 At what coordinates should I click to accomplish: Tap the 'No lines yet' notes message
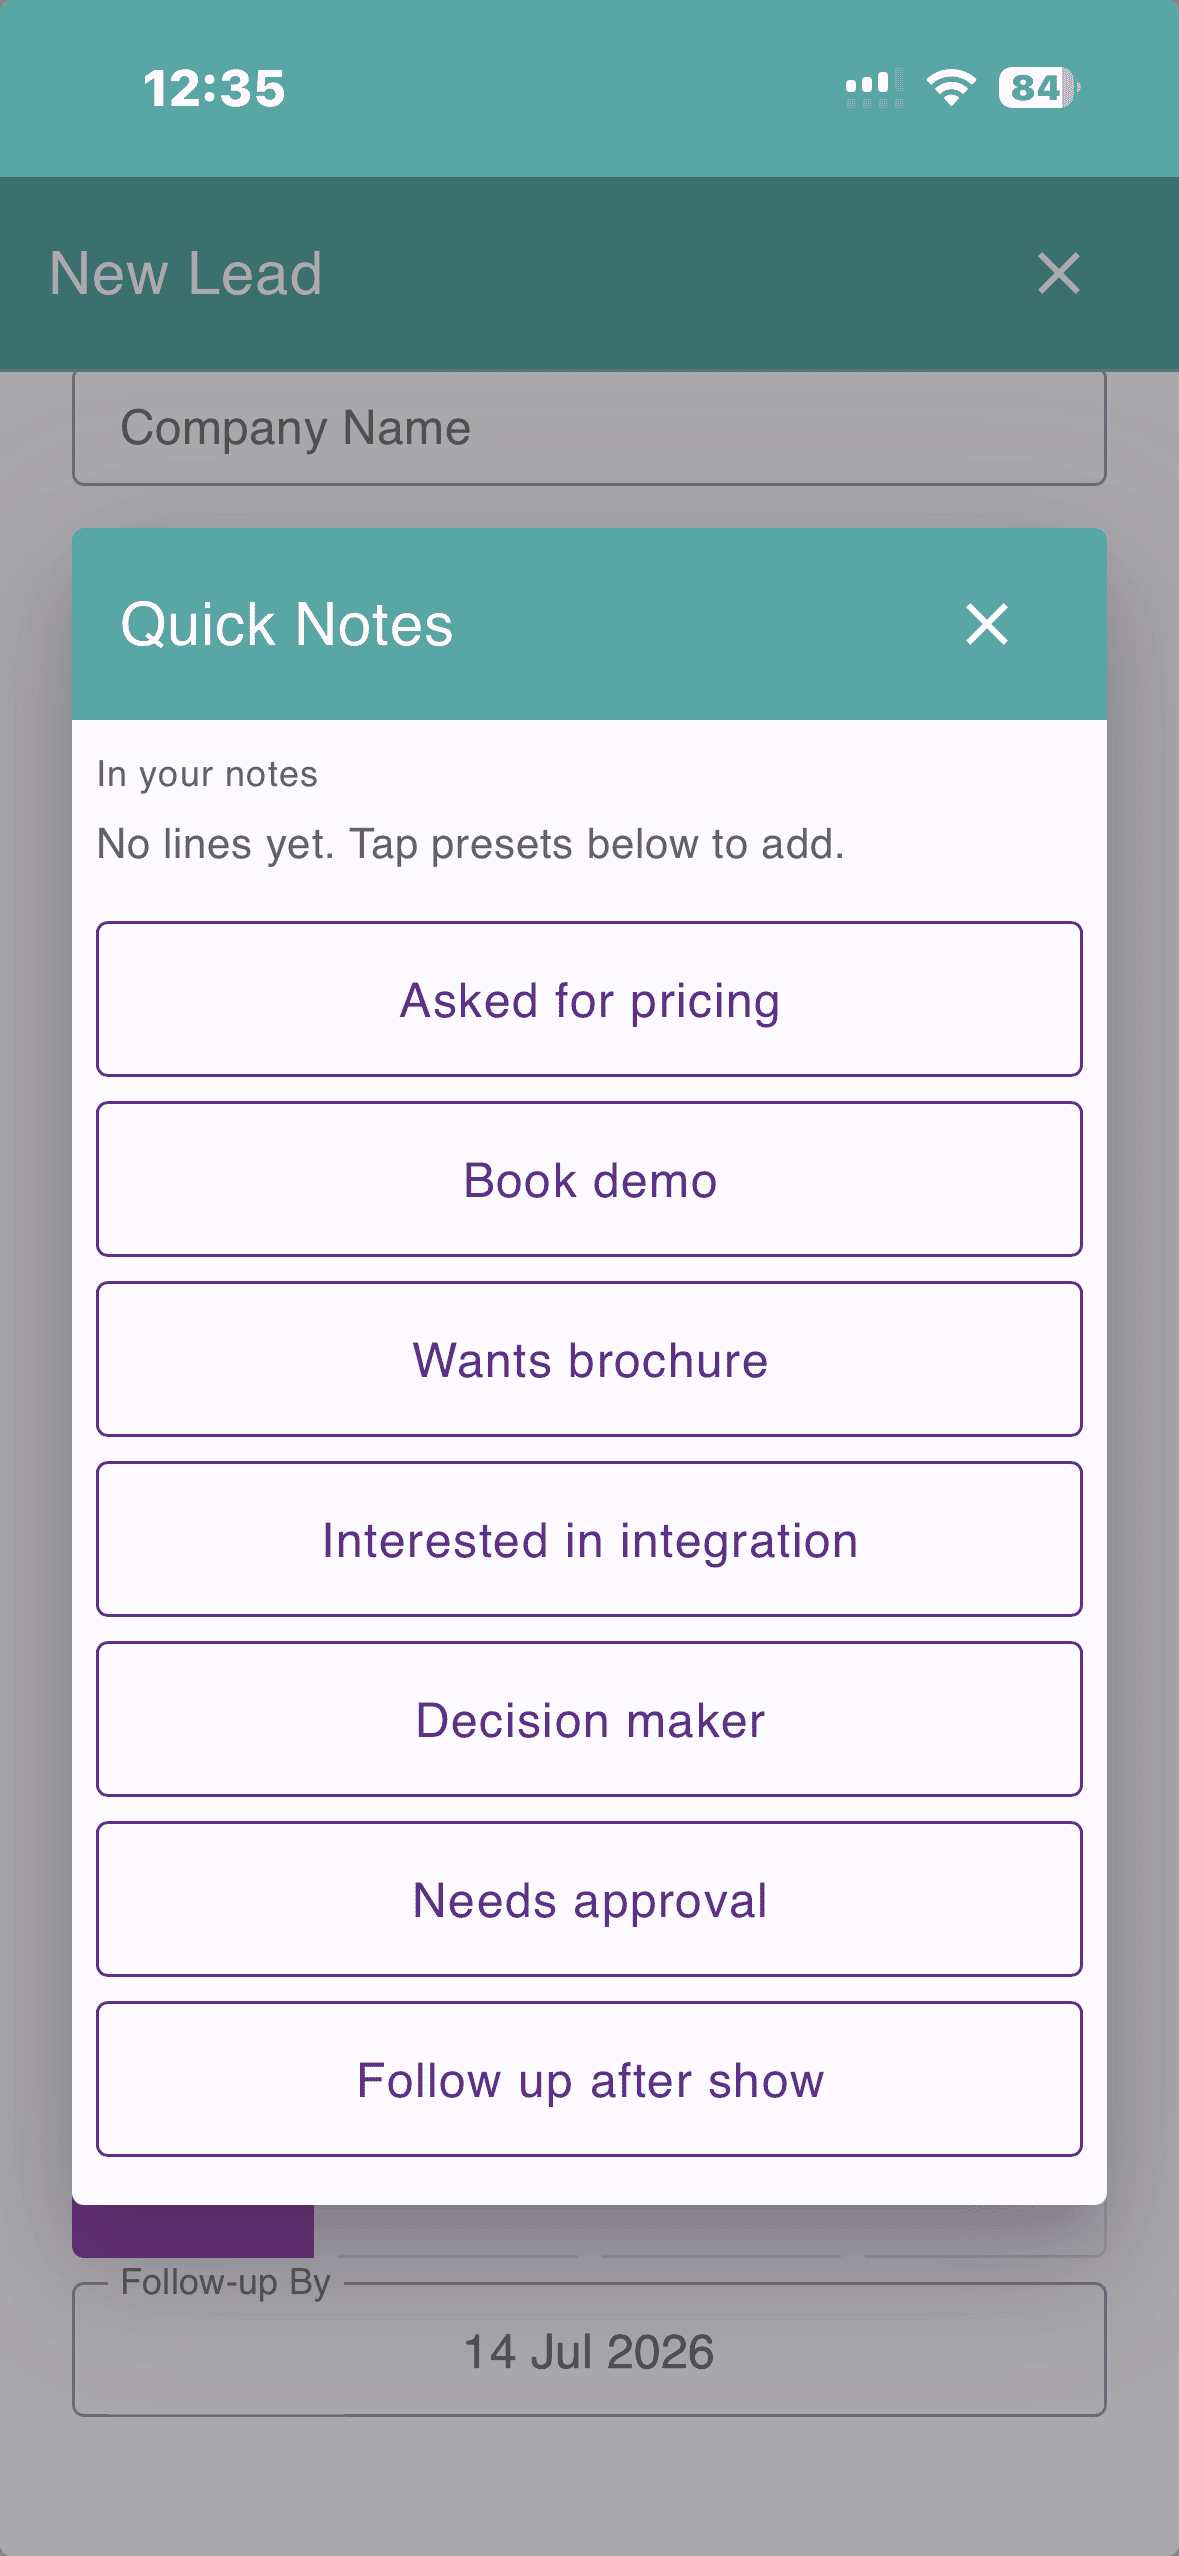(471, 845)
